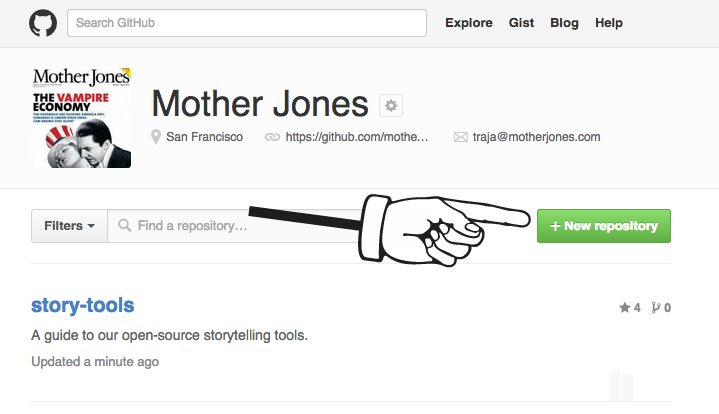Expand the Filters dropdown

tap(69, 226)
